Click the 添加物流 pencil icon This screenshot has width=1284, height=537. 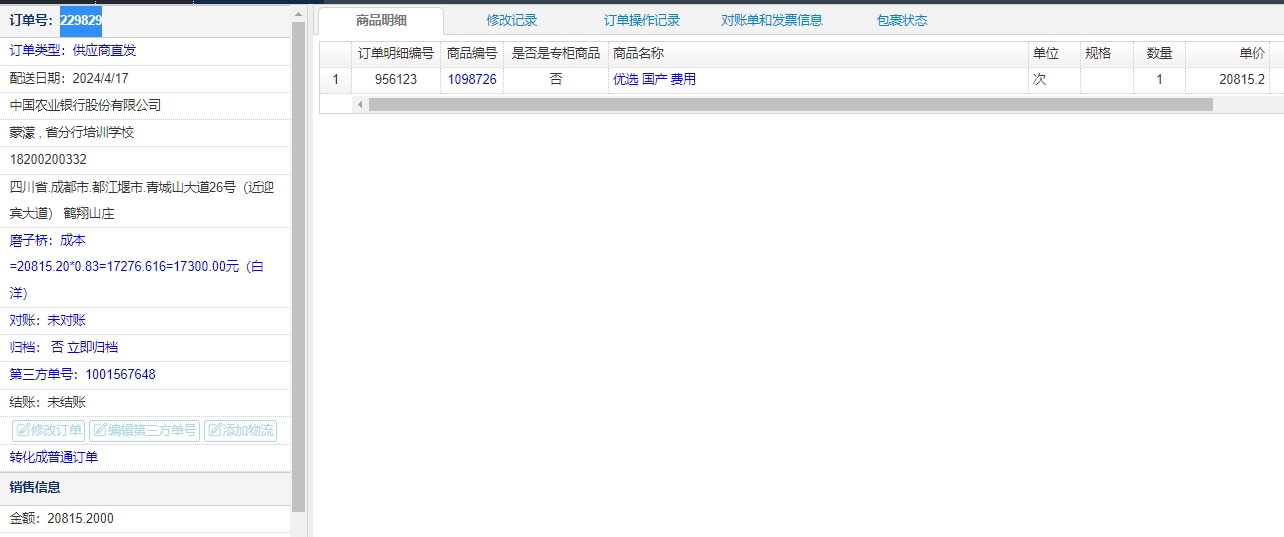(x=215, y=430)
